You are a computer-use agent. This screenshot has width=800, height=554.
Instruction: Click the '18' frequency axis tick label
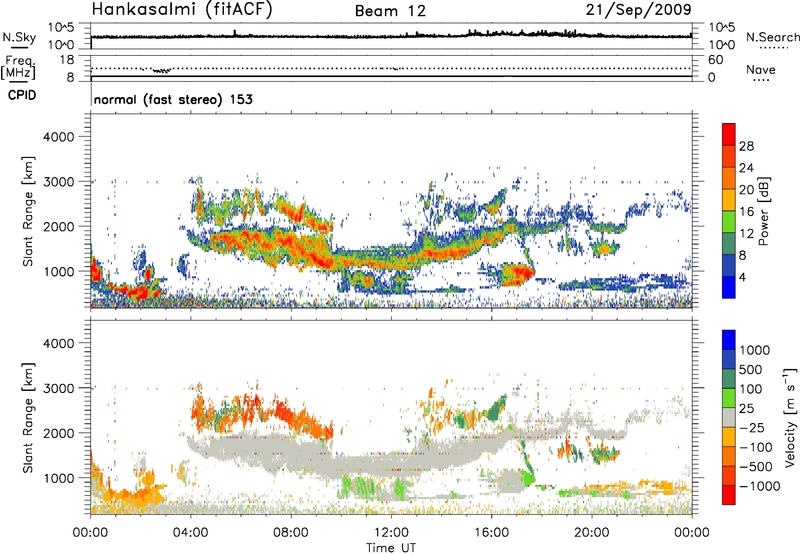[x=66, y=59]
